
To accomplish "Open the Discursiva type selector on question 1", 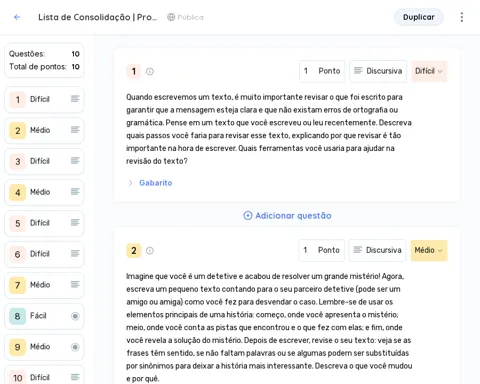I will [x=378, y=71].
